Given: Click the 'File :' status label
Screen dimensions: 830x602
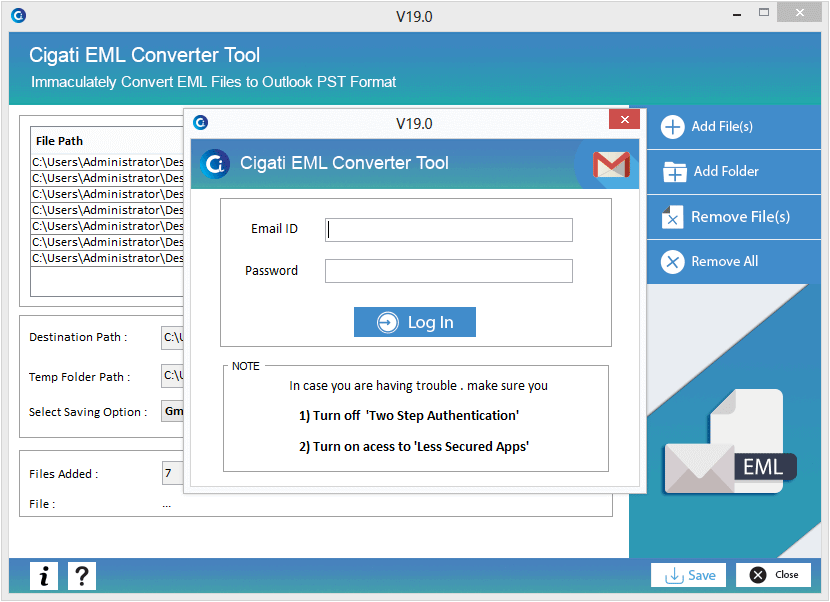Looking at the screenshot, I should 42,504.
